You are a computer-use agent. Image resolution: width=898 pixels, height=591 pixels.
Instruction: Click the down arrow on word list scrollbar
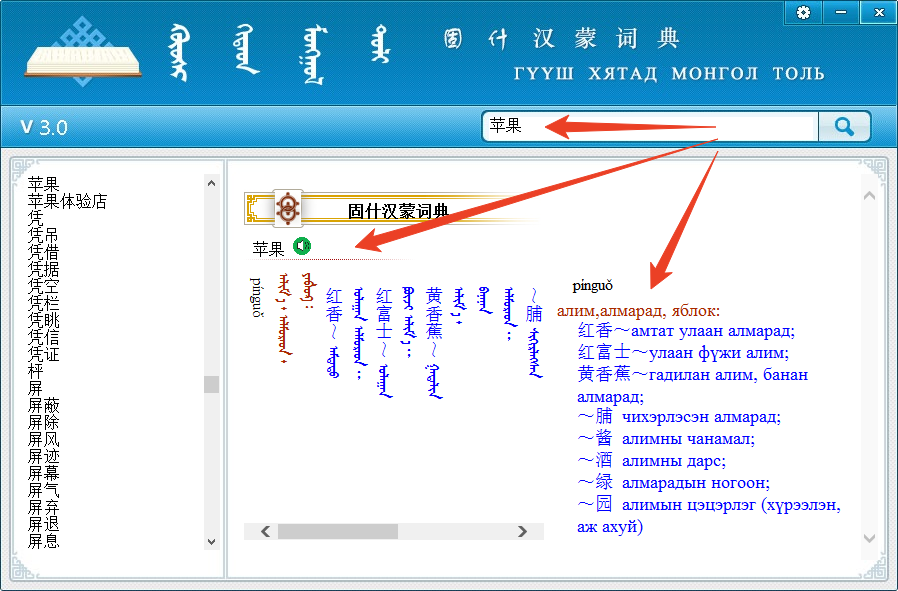pyautogui.click(x=211, y=541)
